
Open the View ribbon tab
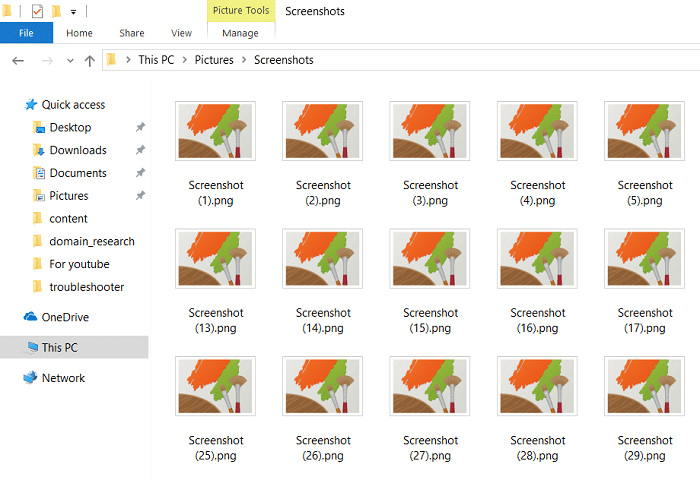click(181, 33)
